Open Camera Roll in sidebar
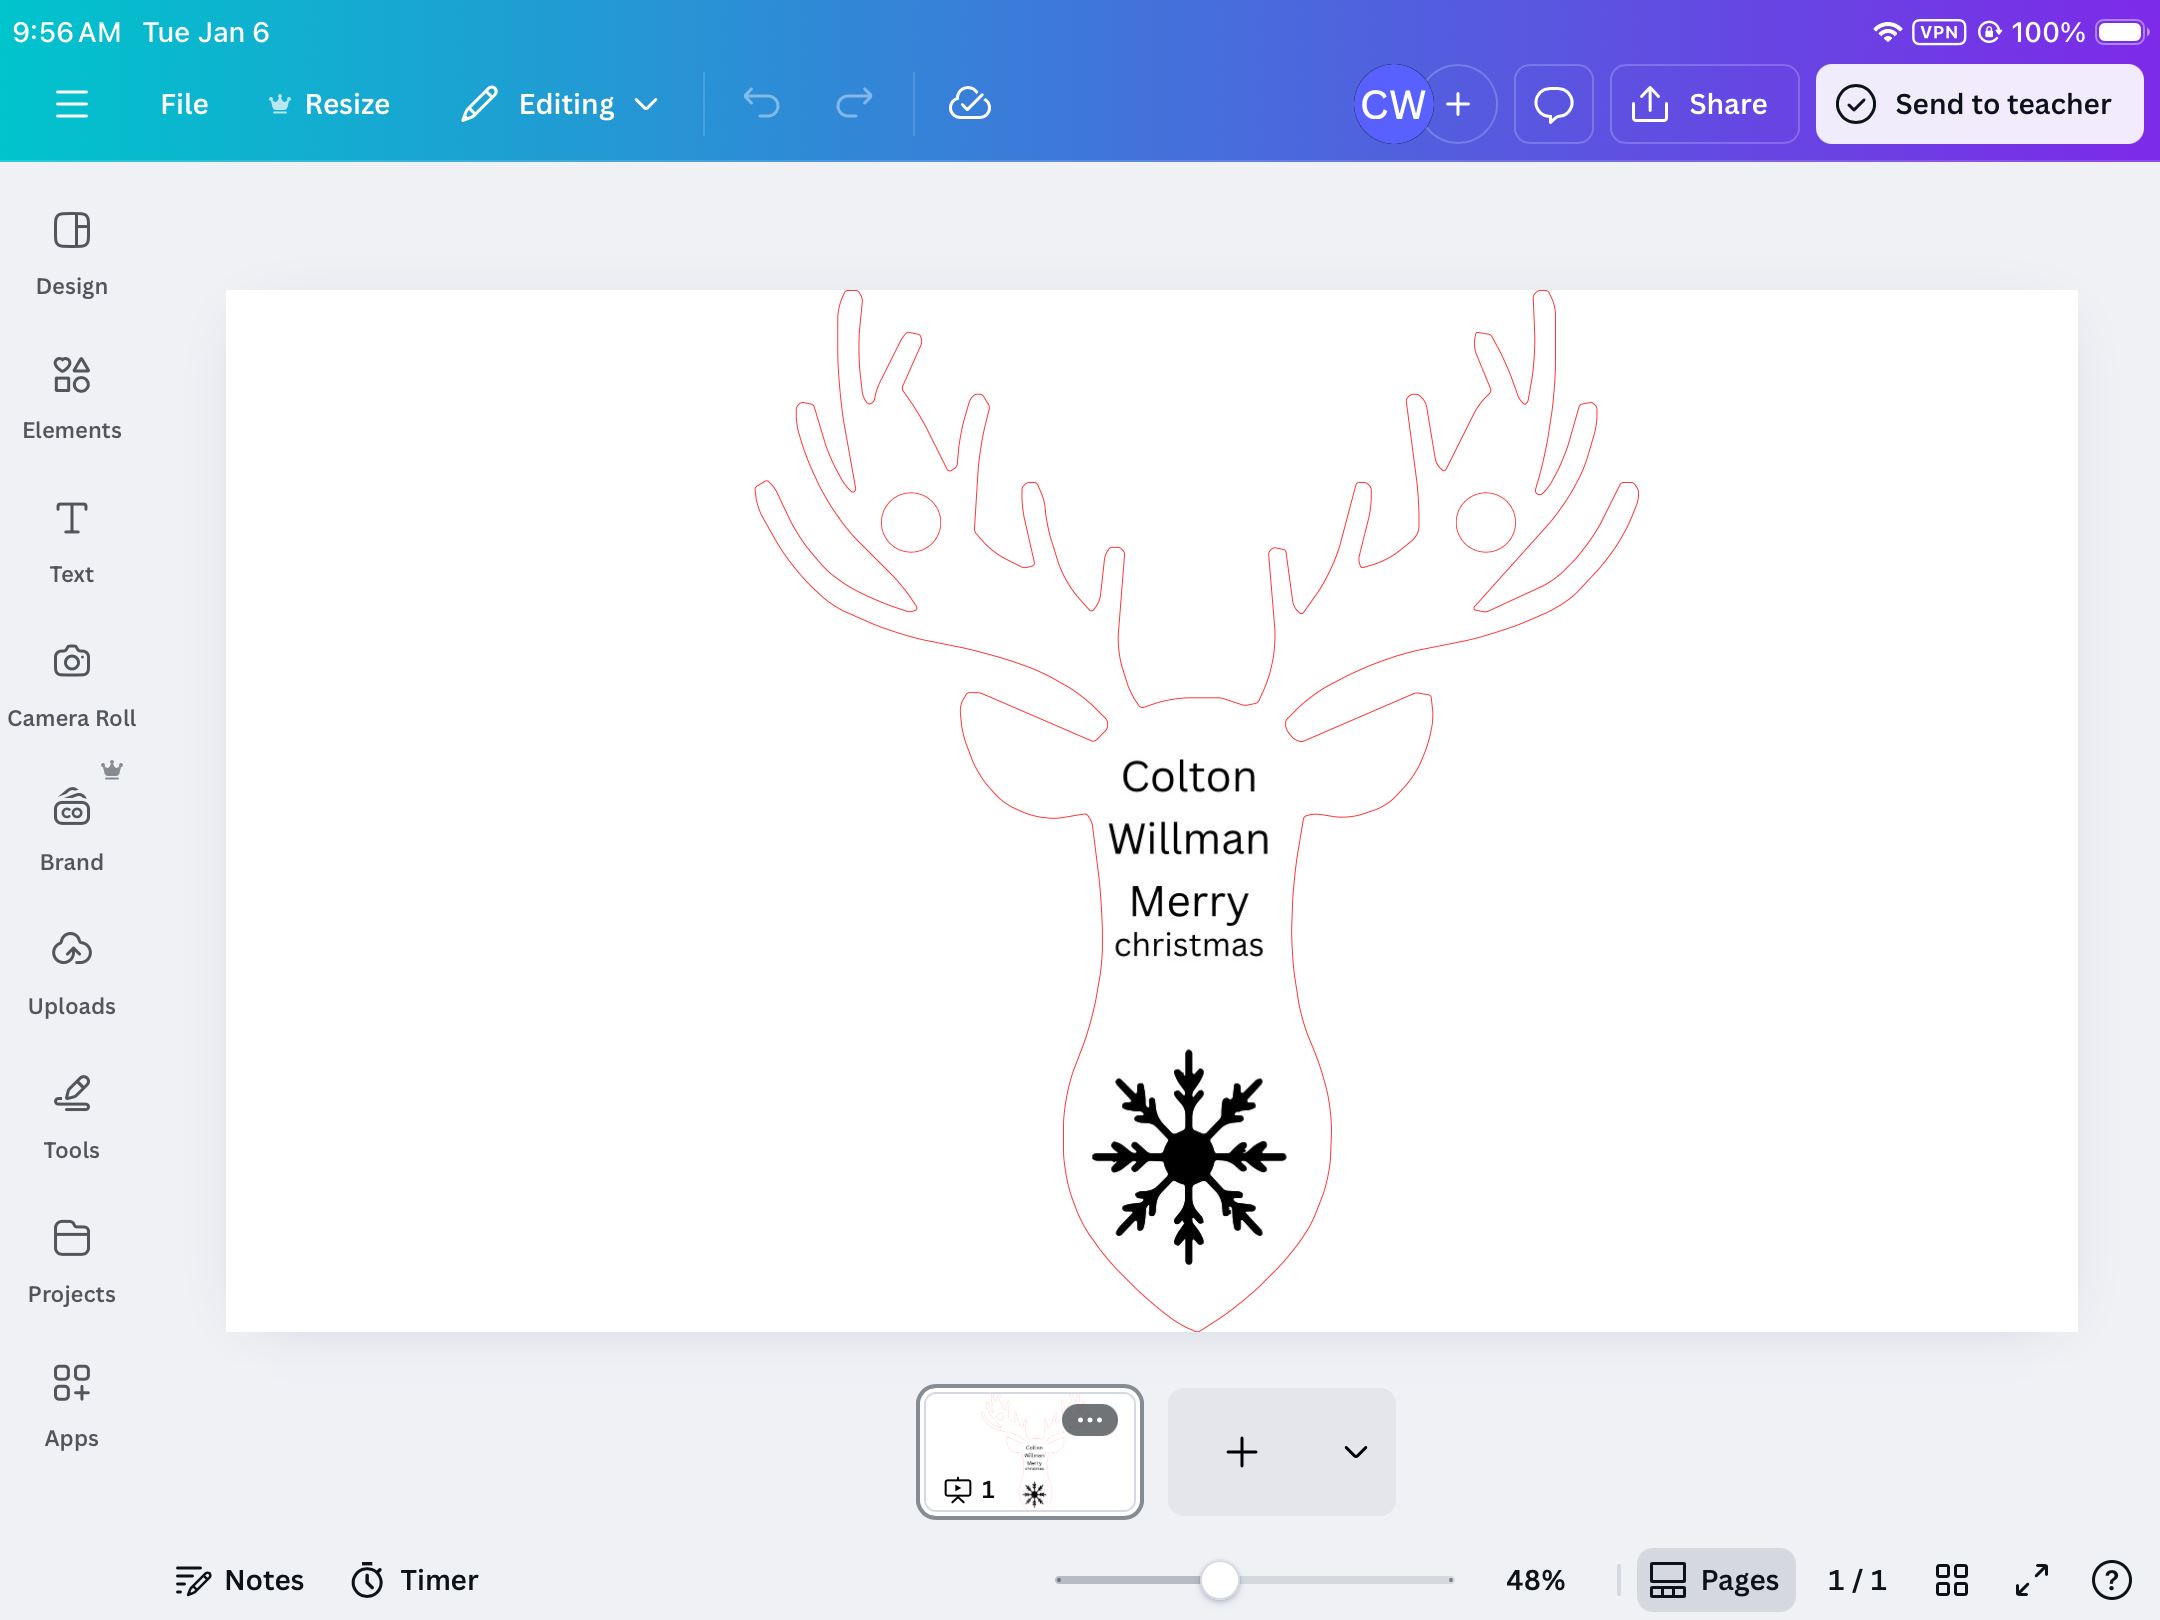This screenshot has width=2160, height=1620. tap(71, 686)
